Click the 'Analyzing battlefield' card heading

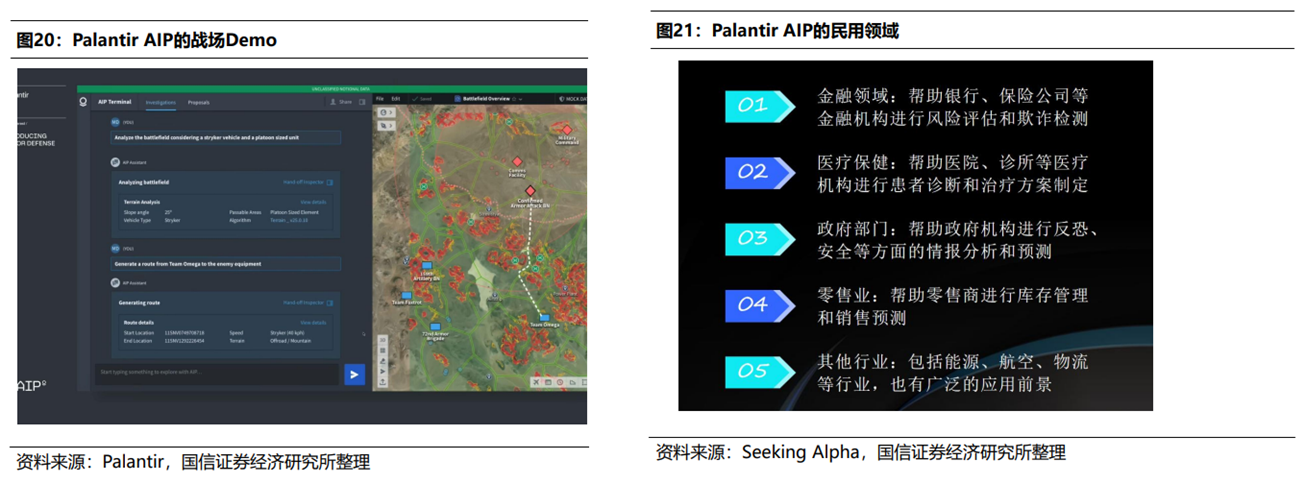[x=144, y=182]
